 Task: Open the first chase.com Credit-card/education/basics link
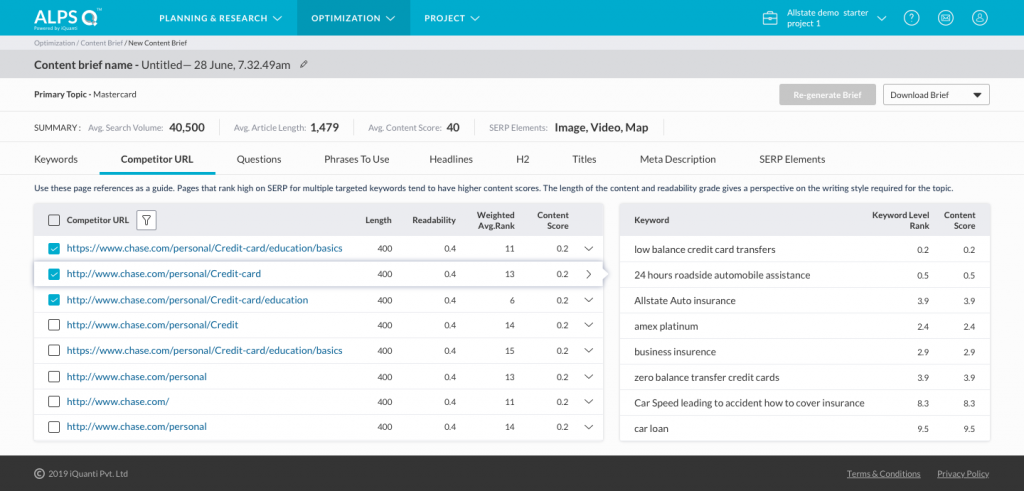[x=204, y=249]
